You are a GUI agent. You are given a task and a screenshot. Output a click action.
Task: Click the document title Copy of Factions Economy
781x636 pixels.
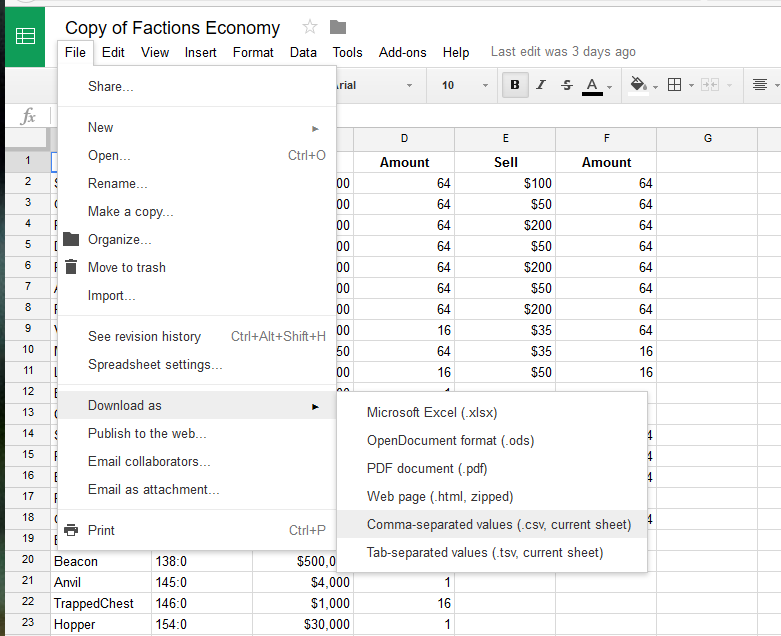pos(172,28)
